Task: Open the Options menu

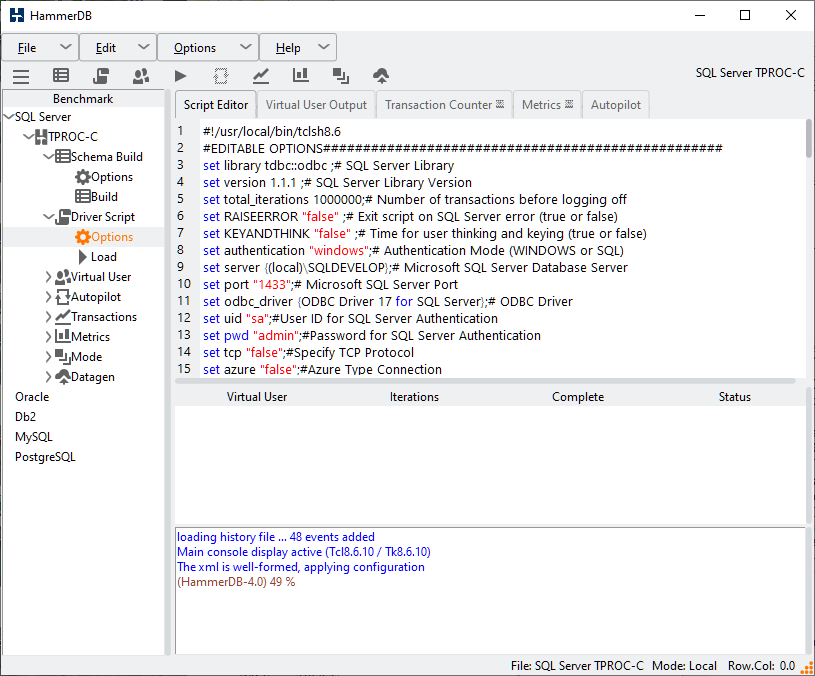Action: point(207,47)
